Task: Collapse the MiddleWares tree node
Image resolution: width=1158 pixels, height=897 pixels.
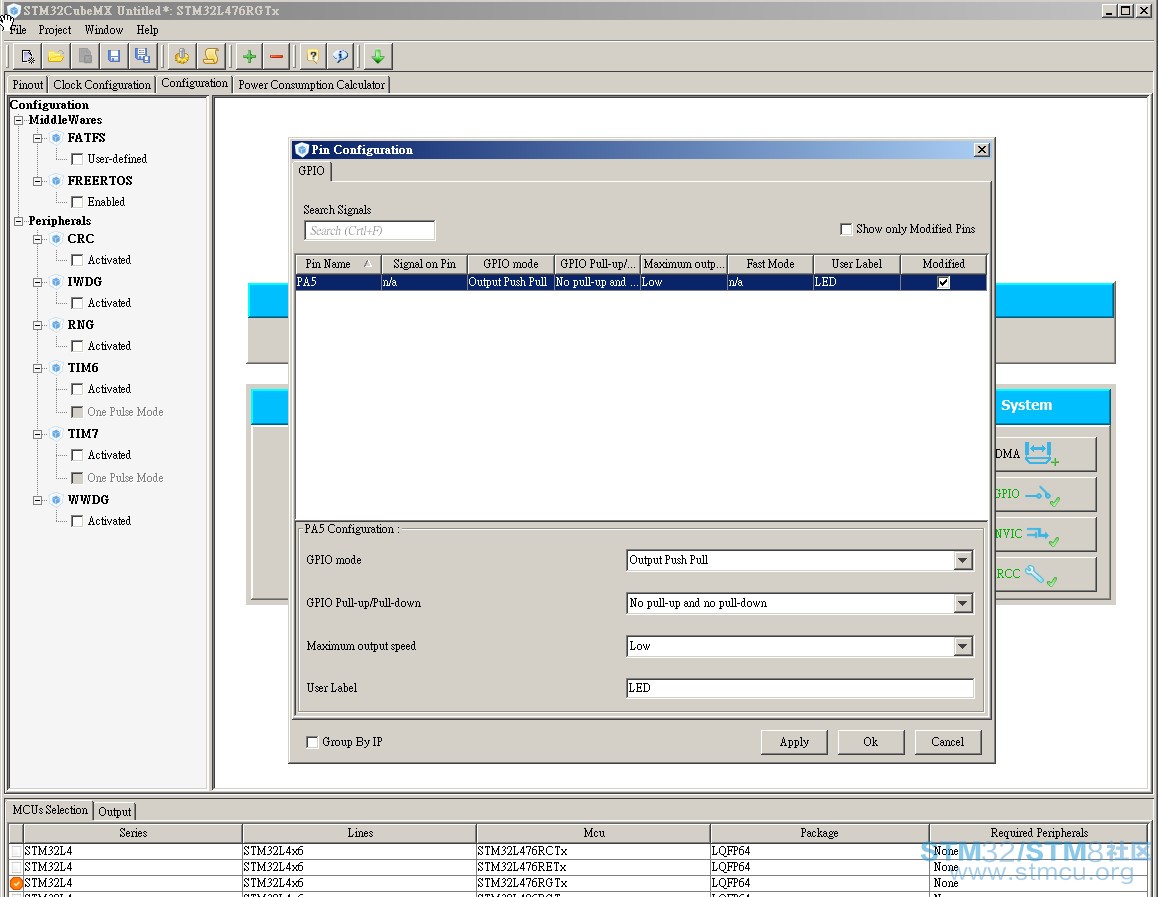Action: (18, 120)
